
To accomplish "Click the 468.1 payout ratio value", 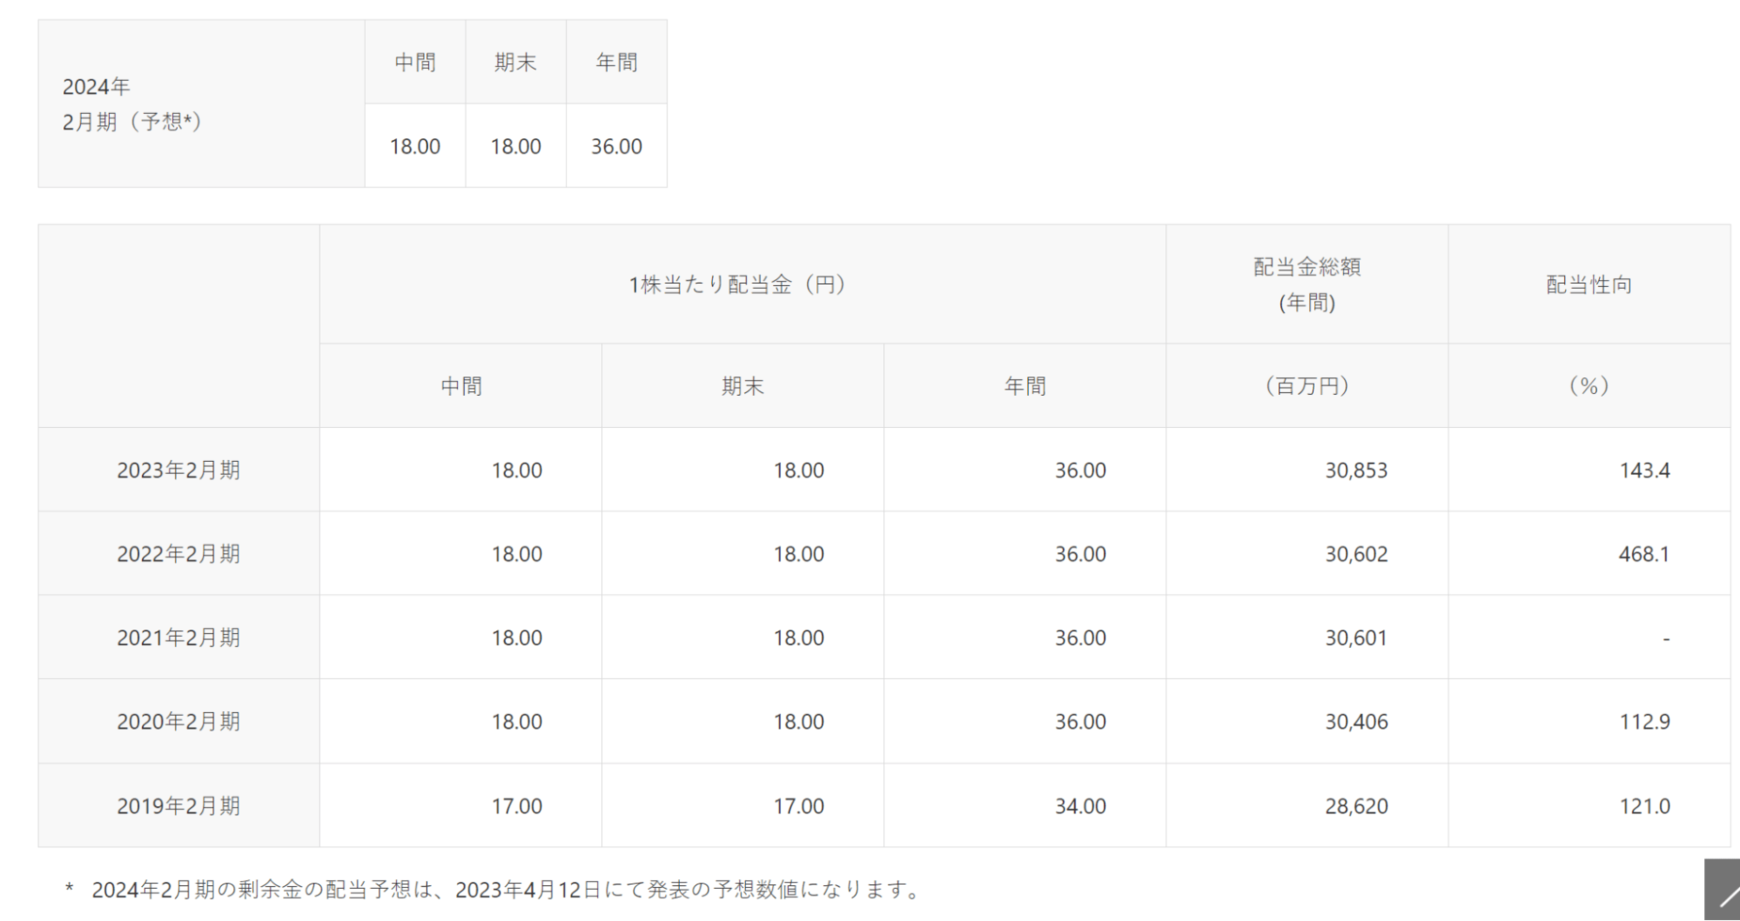I will [1644, 554].
